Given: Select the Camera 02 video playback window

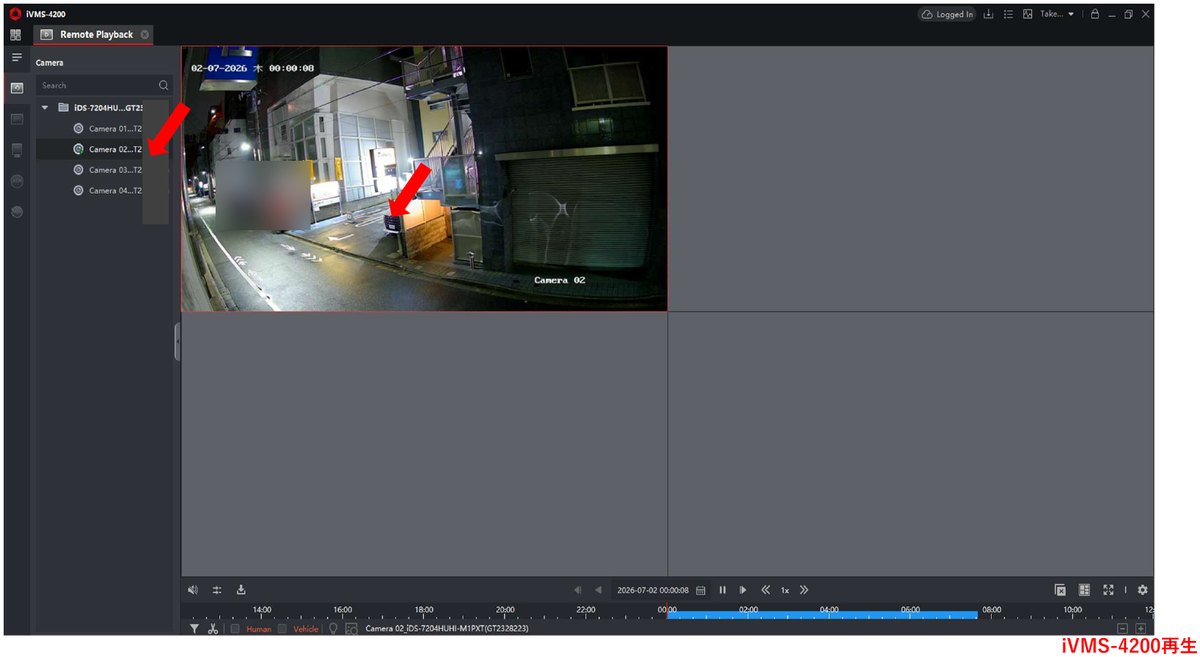Looking at the screenshot, I should pos(424,179).
